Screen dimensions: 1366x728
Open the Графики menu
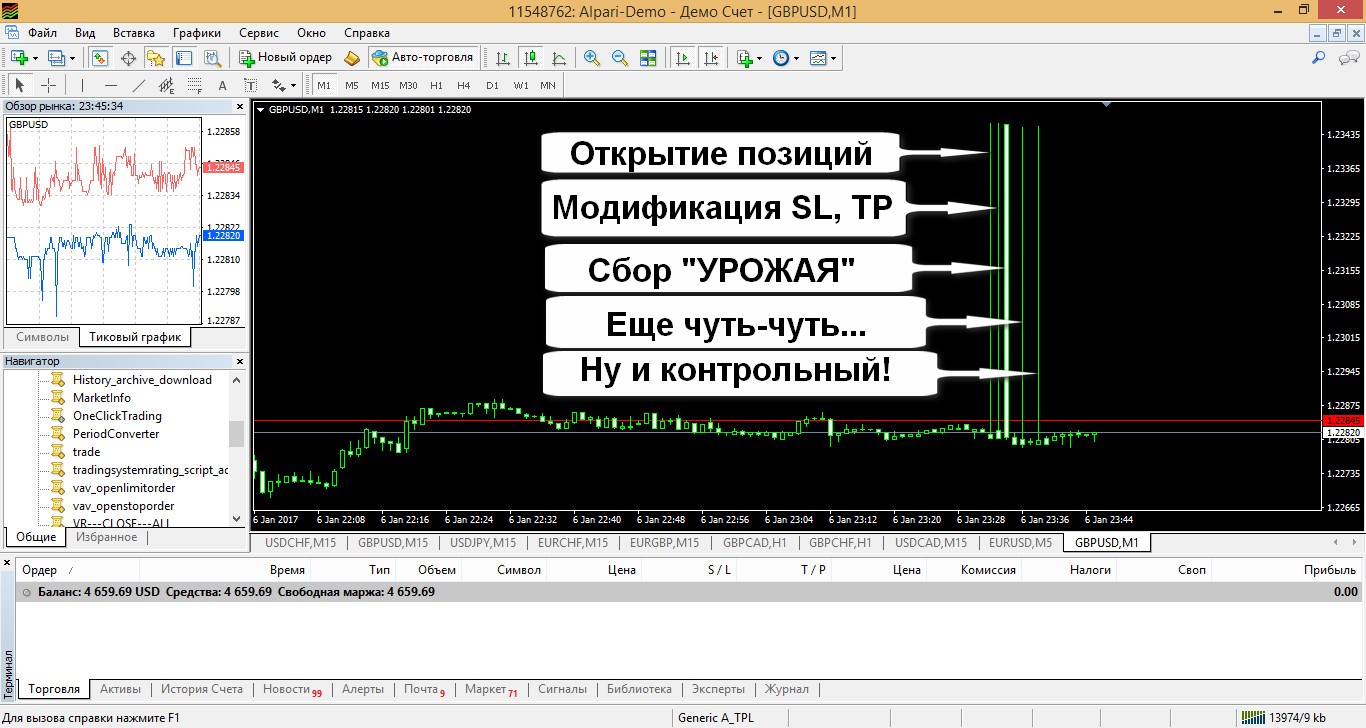click(x=196, y=33)
